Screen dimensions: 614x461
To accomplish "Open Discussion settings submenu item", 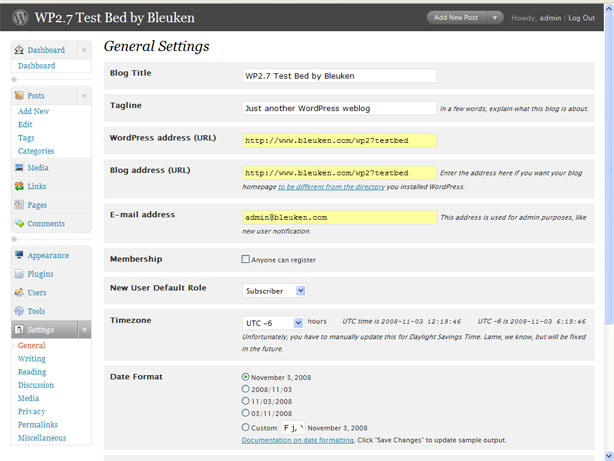I will 36,385.
